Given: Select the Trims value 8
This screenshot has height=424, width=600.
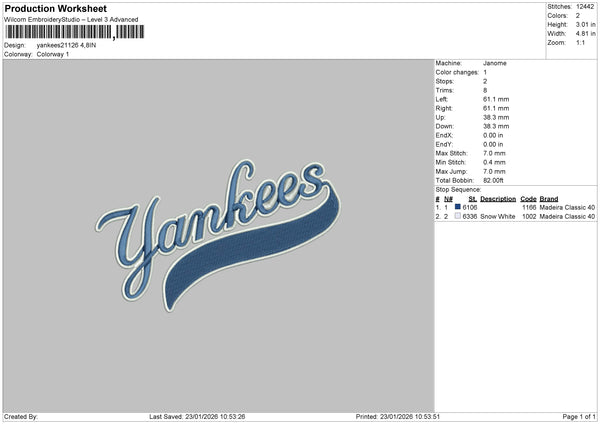Looking at the screenshot, I should coord(485,90).
